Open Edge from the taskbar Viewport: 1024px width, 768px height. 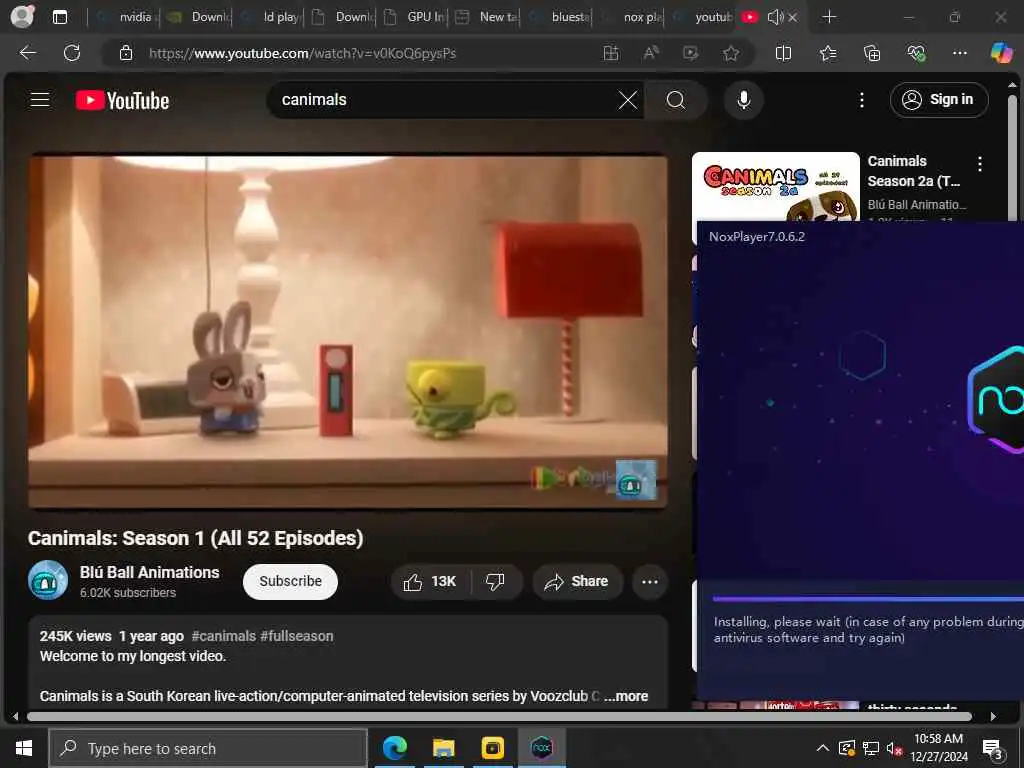pyautogui.click(x=394, y=748)
